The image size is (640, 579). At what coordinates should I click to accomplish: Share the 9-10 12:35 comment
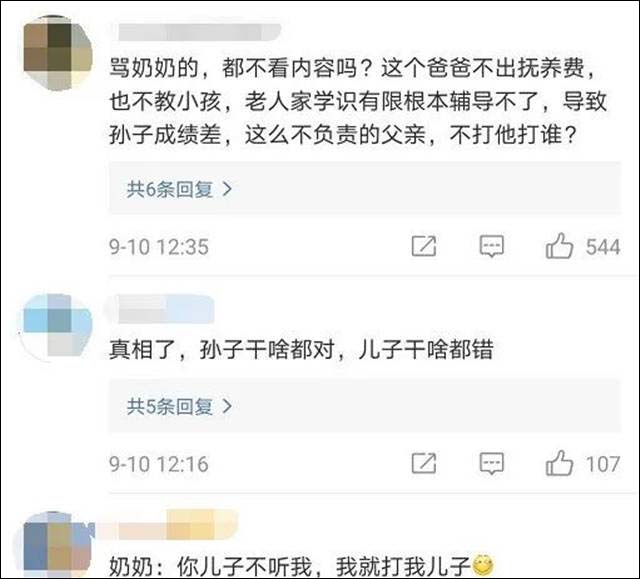pos(424,246)
